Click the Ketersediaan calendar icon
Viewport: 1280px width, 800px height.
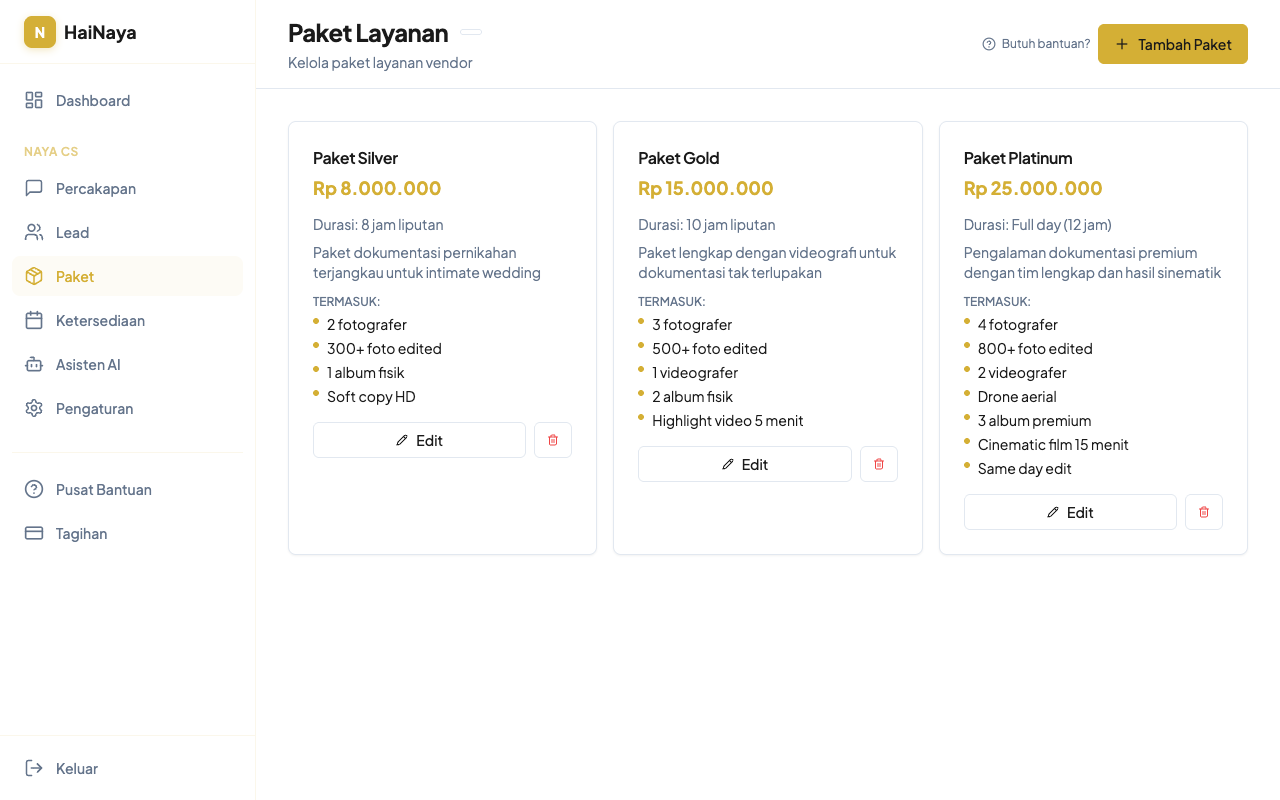(34, 320)
